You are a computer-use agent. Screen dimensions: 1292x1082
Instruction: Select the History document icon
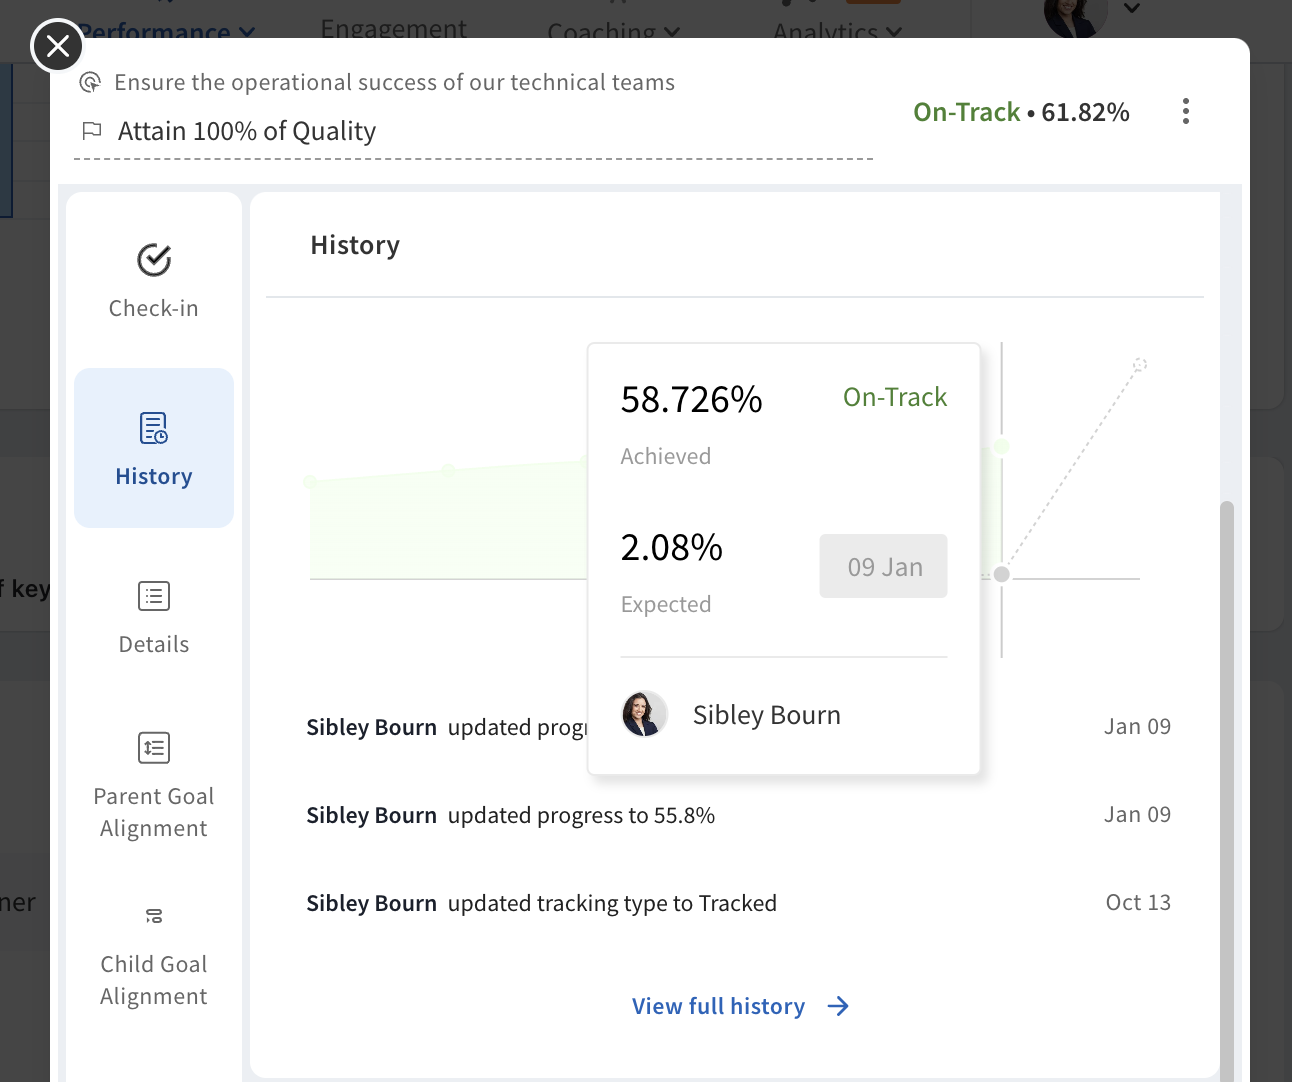tap(154, 428)
